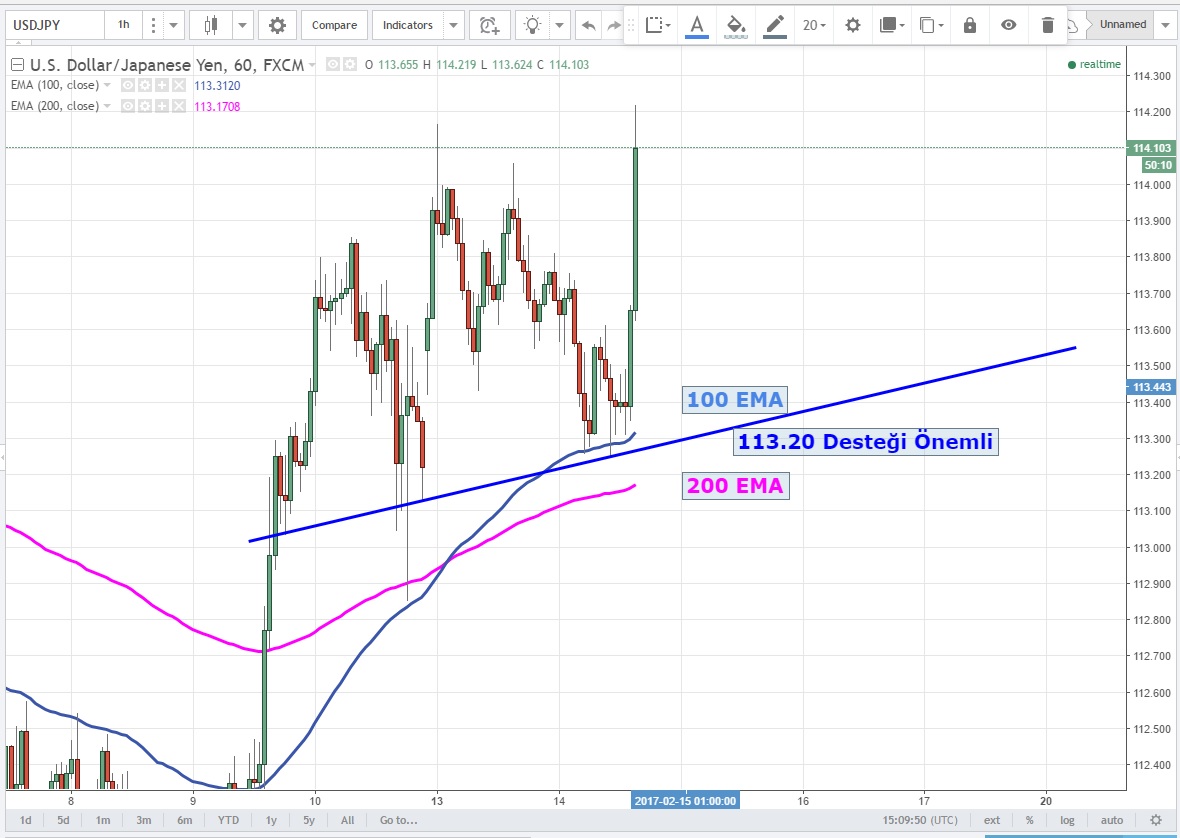Enable auto scale at bottom right
Viewport: 1180px width, 838px height.
click(1111, 820)
